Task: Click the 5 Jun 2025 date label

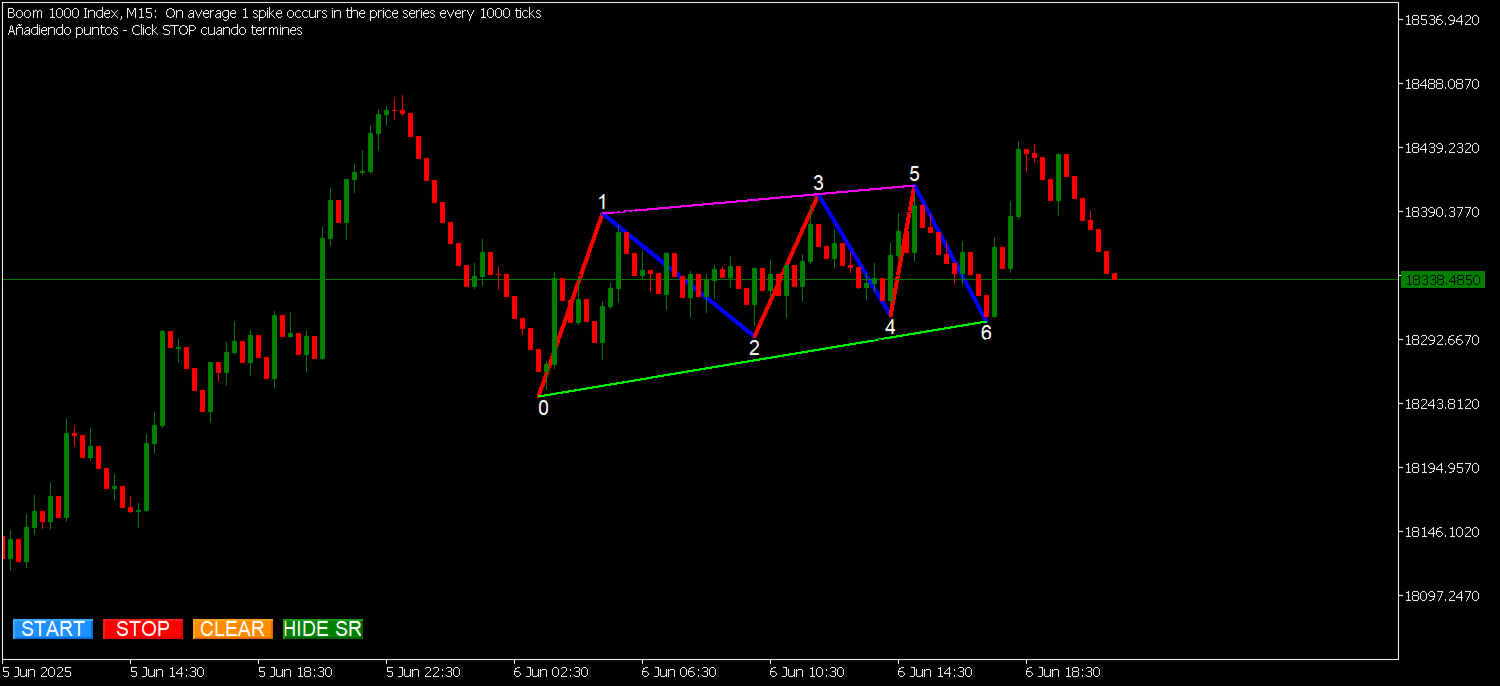Action: [x=38, y=672]
